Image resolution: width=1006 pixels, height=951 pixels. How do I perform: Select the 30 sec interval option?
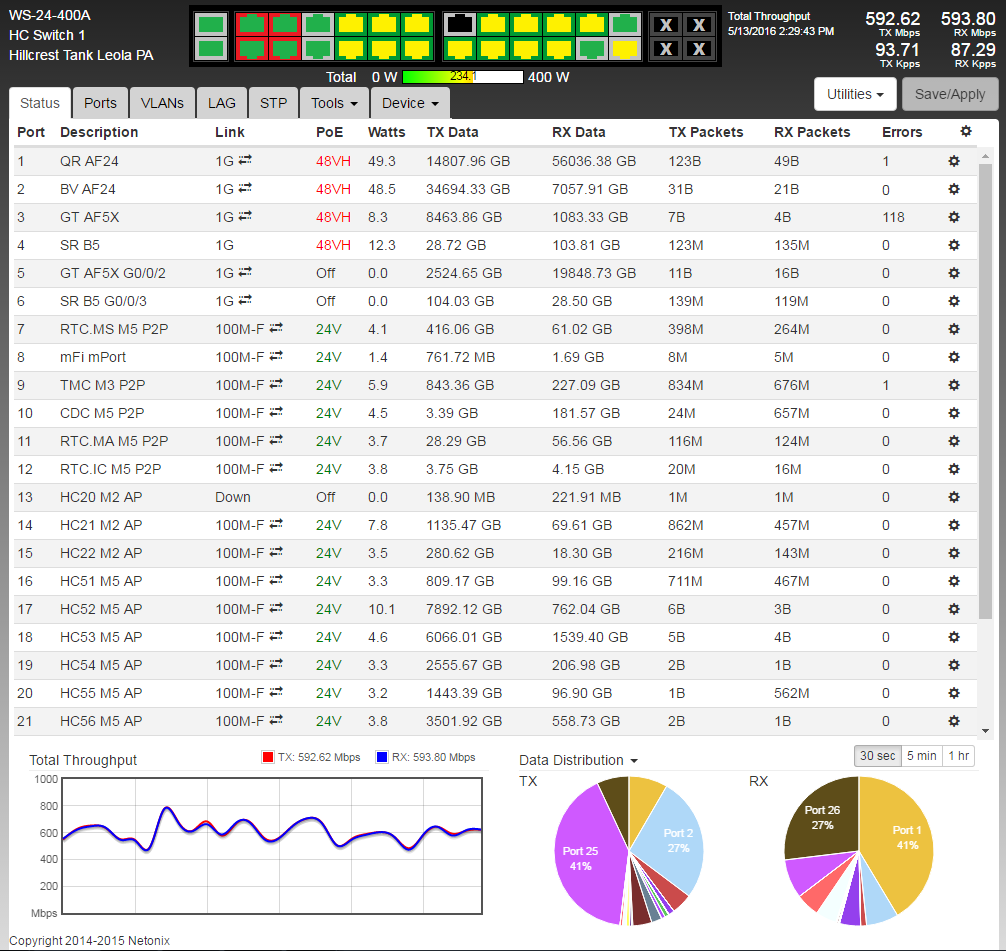[x=877, y=756]
